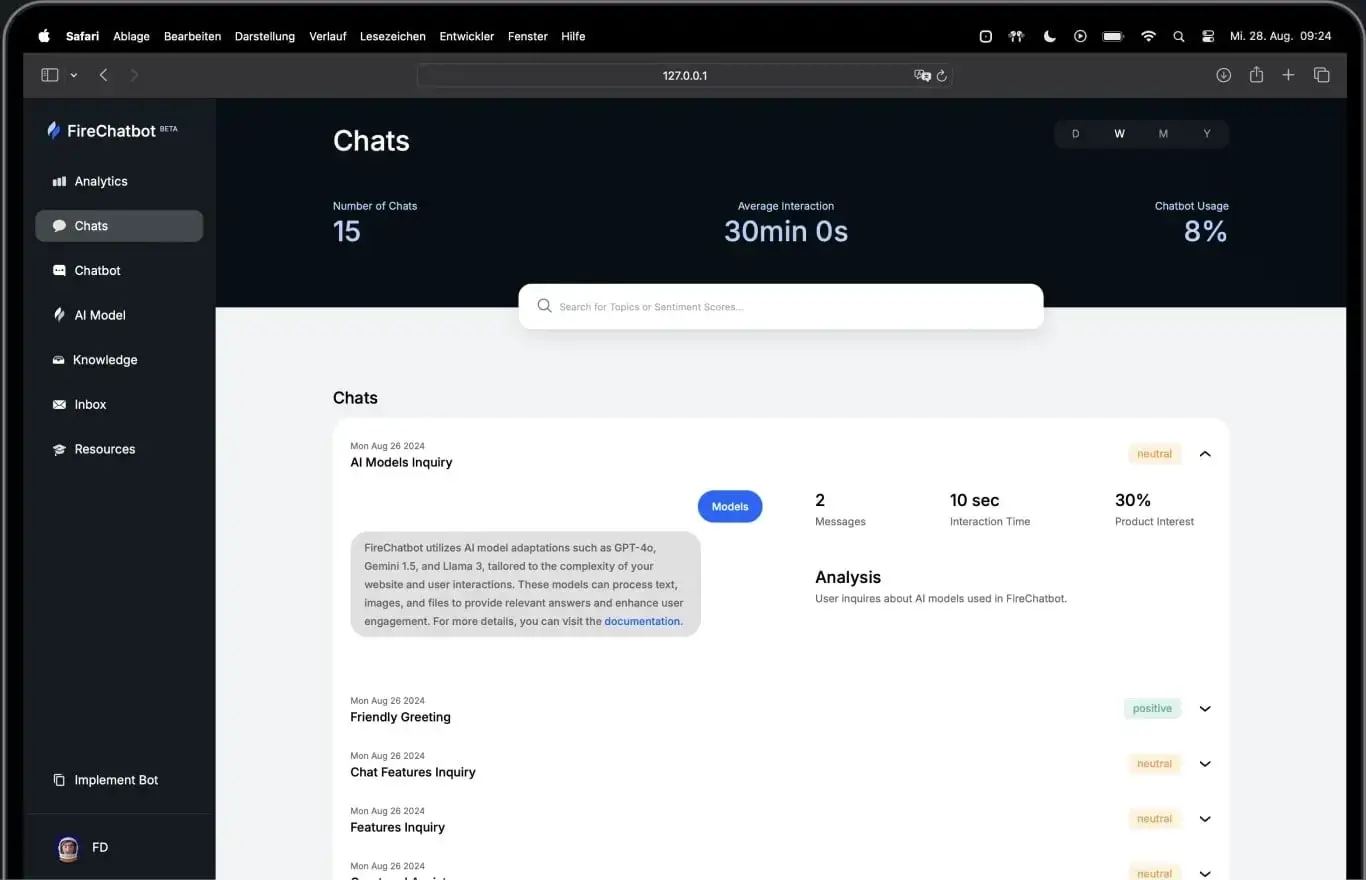Click the positive tag on Friendly Greeting
Viewport: 1366px width, 880px height.
[1152, 709]
